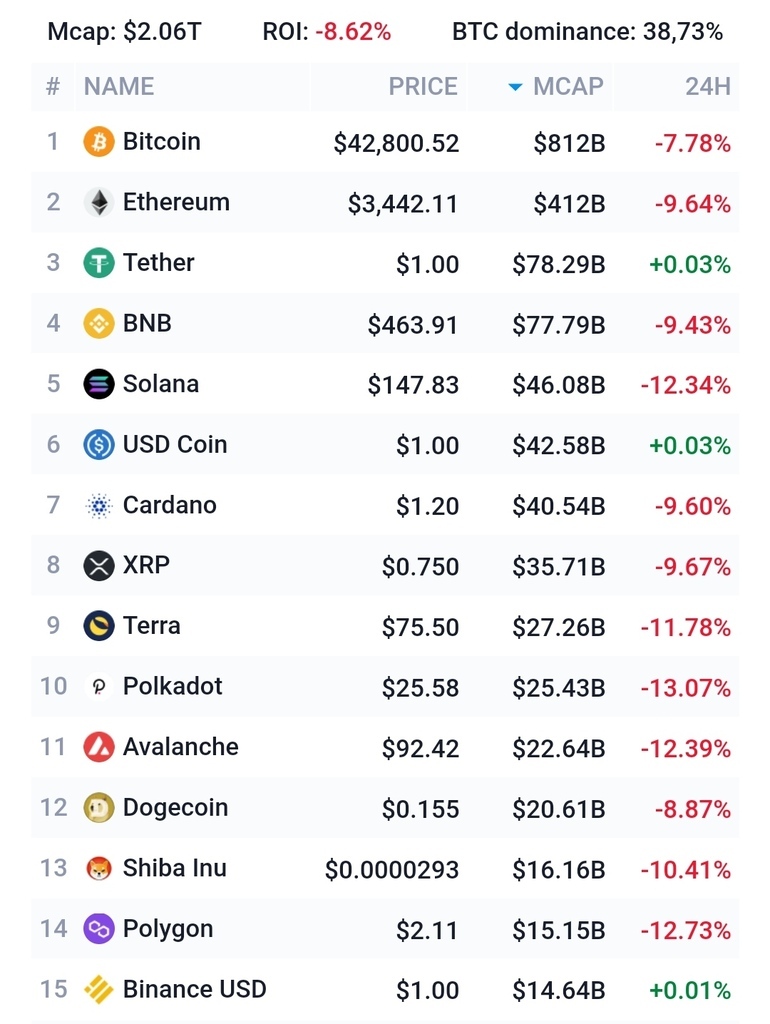This screenshot has width=770, height=1024.
Task: Click the Solana logo icon
Action: pyautogui.click(x=99, y=384)
